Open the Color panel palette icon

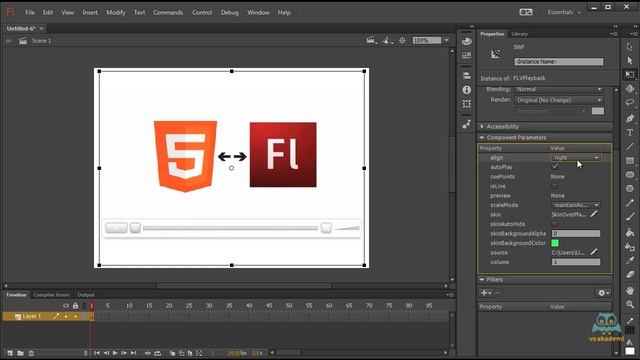[x=467, y=41]
